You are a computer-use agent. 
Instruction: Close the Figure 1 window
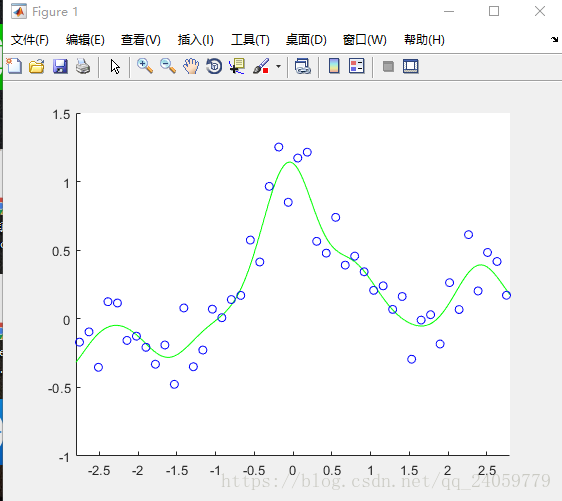click(x=540, y=11)
